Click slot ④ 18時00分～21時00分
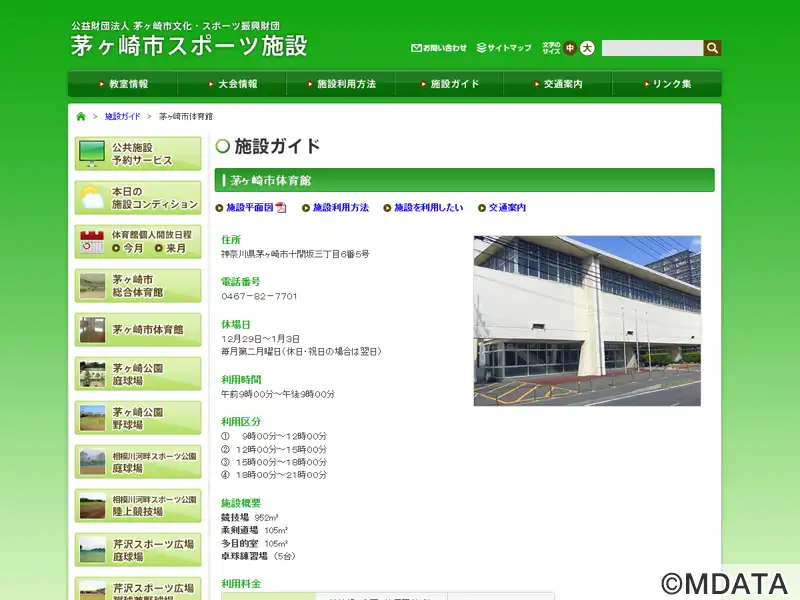The height and width of the screenshot is (600, 800). pos(274,475)
